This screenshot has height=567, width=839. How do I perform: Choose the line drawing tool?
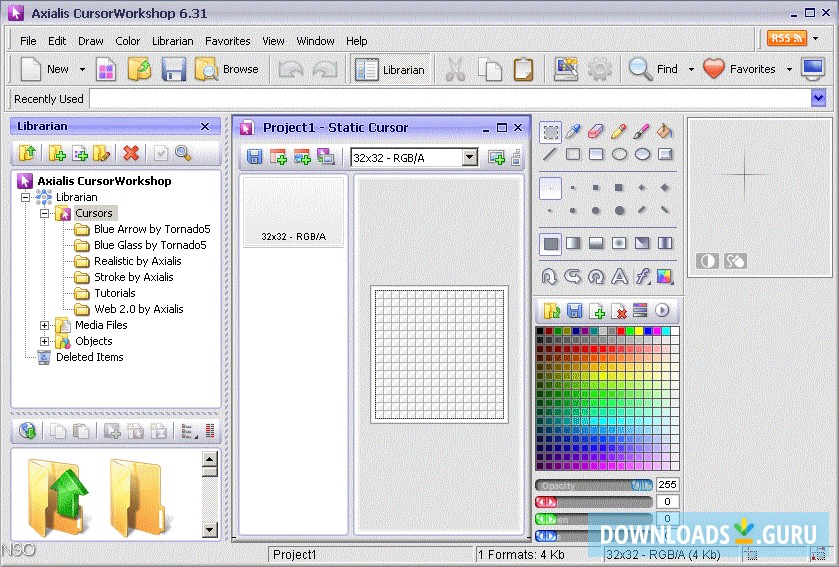(x=550, y=155)
